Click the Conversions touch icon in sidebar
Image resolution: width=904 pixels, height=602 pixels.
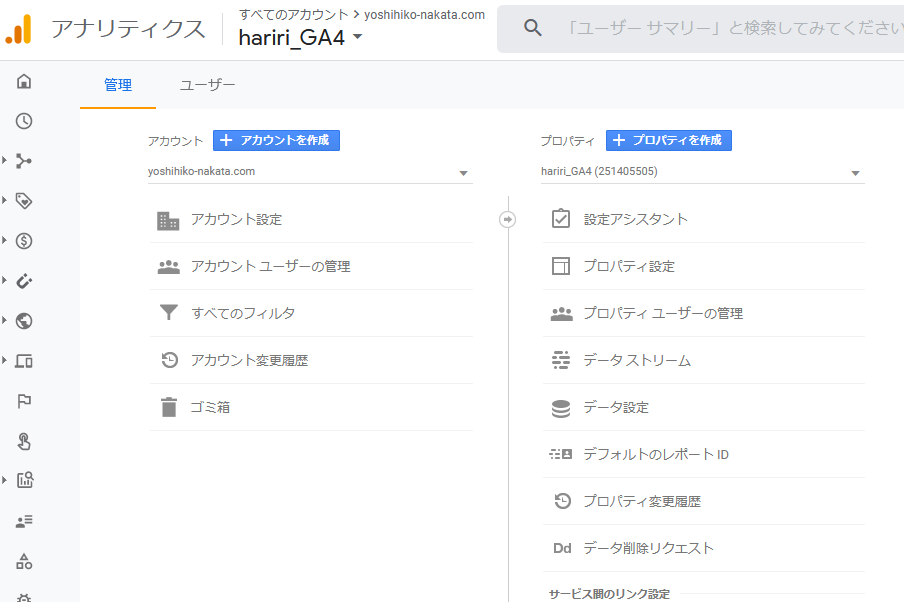click(24, 441)
